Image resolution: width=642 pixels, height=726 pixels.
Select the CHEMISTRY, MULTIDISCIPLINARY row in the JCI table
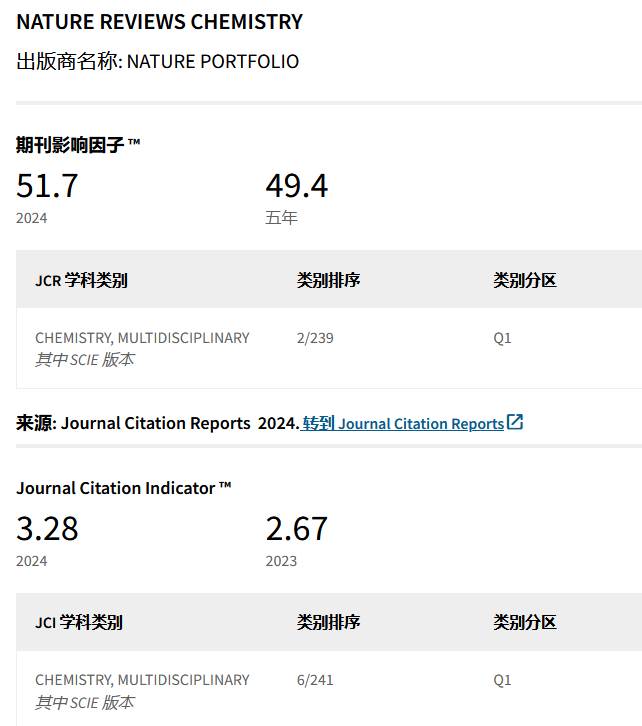(142, 680)
